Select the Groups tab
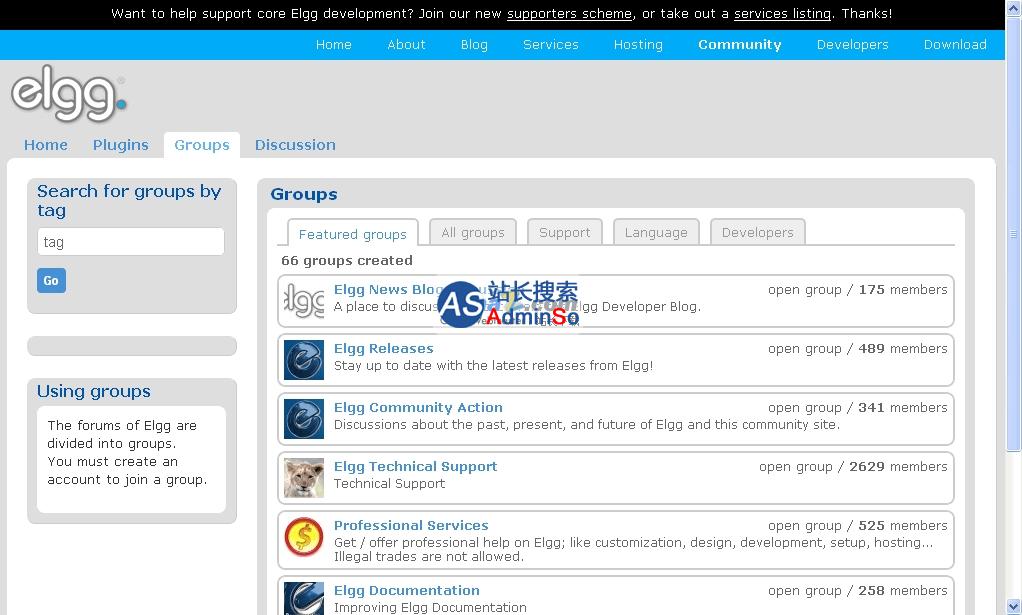 pyautogui.click(x=202, y=145)
